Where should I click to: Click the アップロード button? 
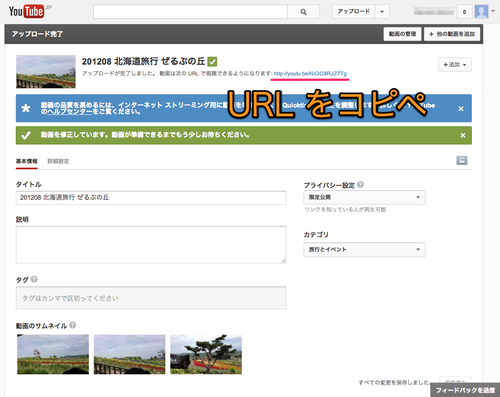point(354,12)
